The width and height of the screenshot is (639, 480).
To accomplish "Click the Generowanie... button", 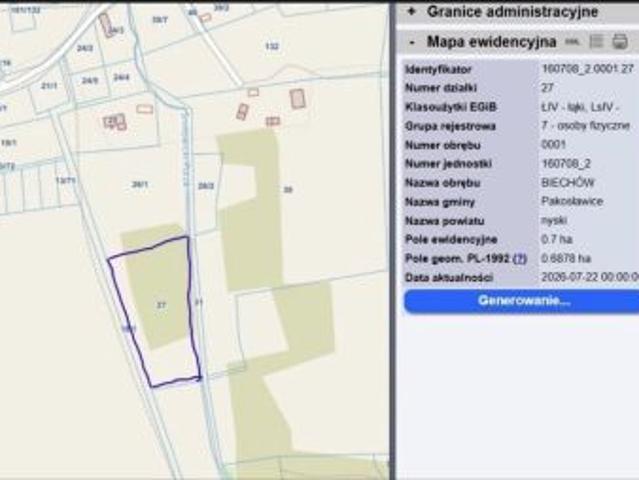I will pyautogui.click(x=523, y=301).
